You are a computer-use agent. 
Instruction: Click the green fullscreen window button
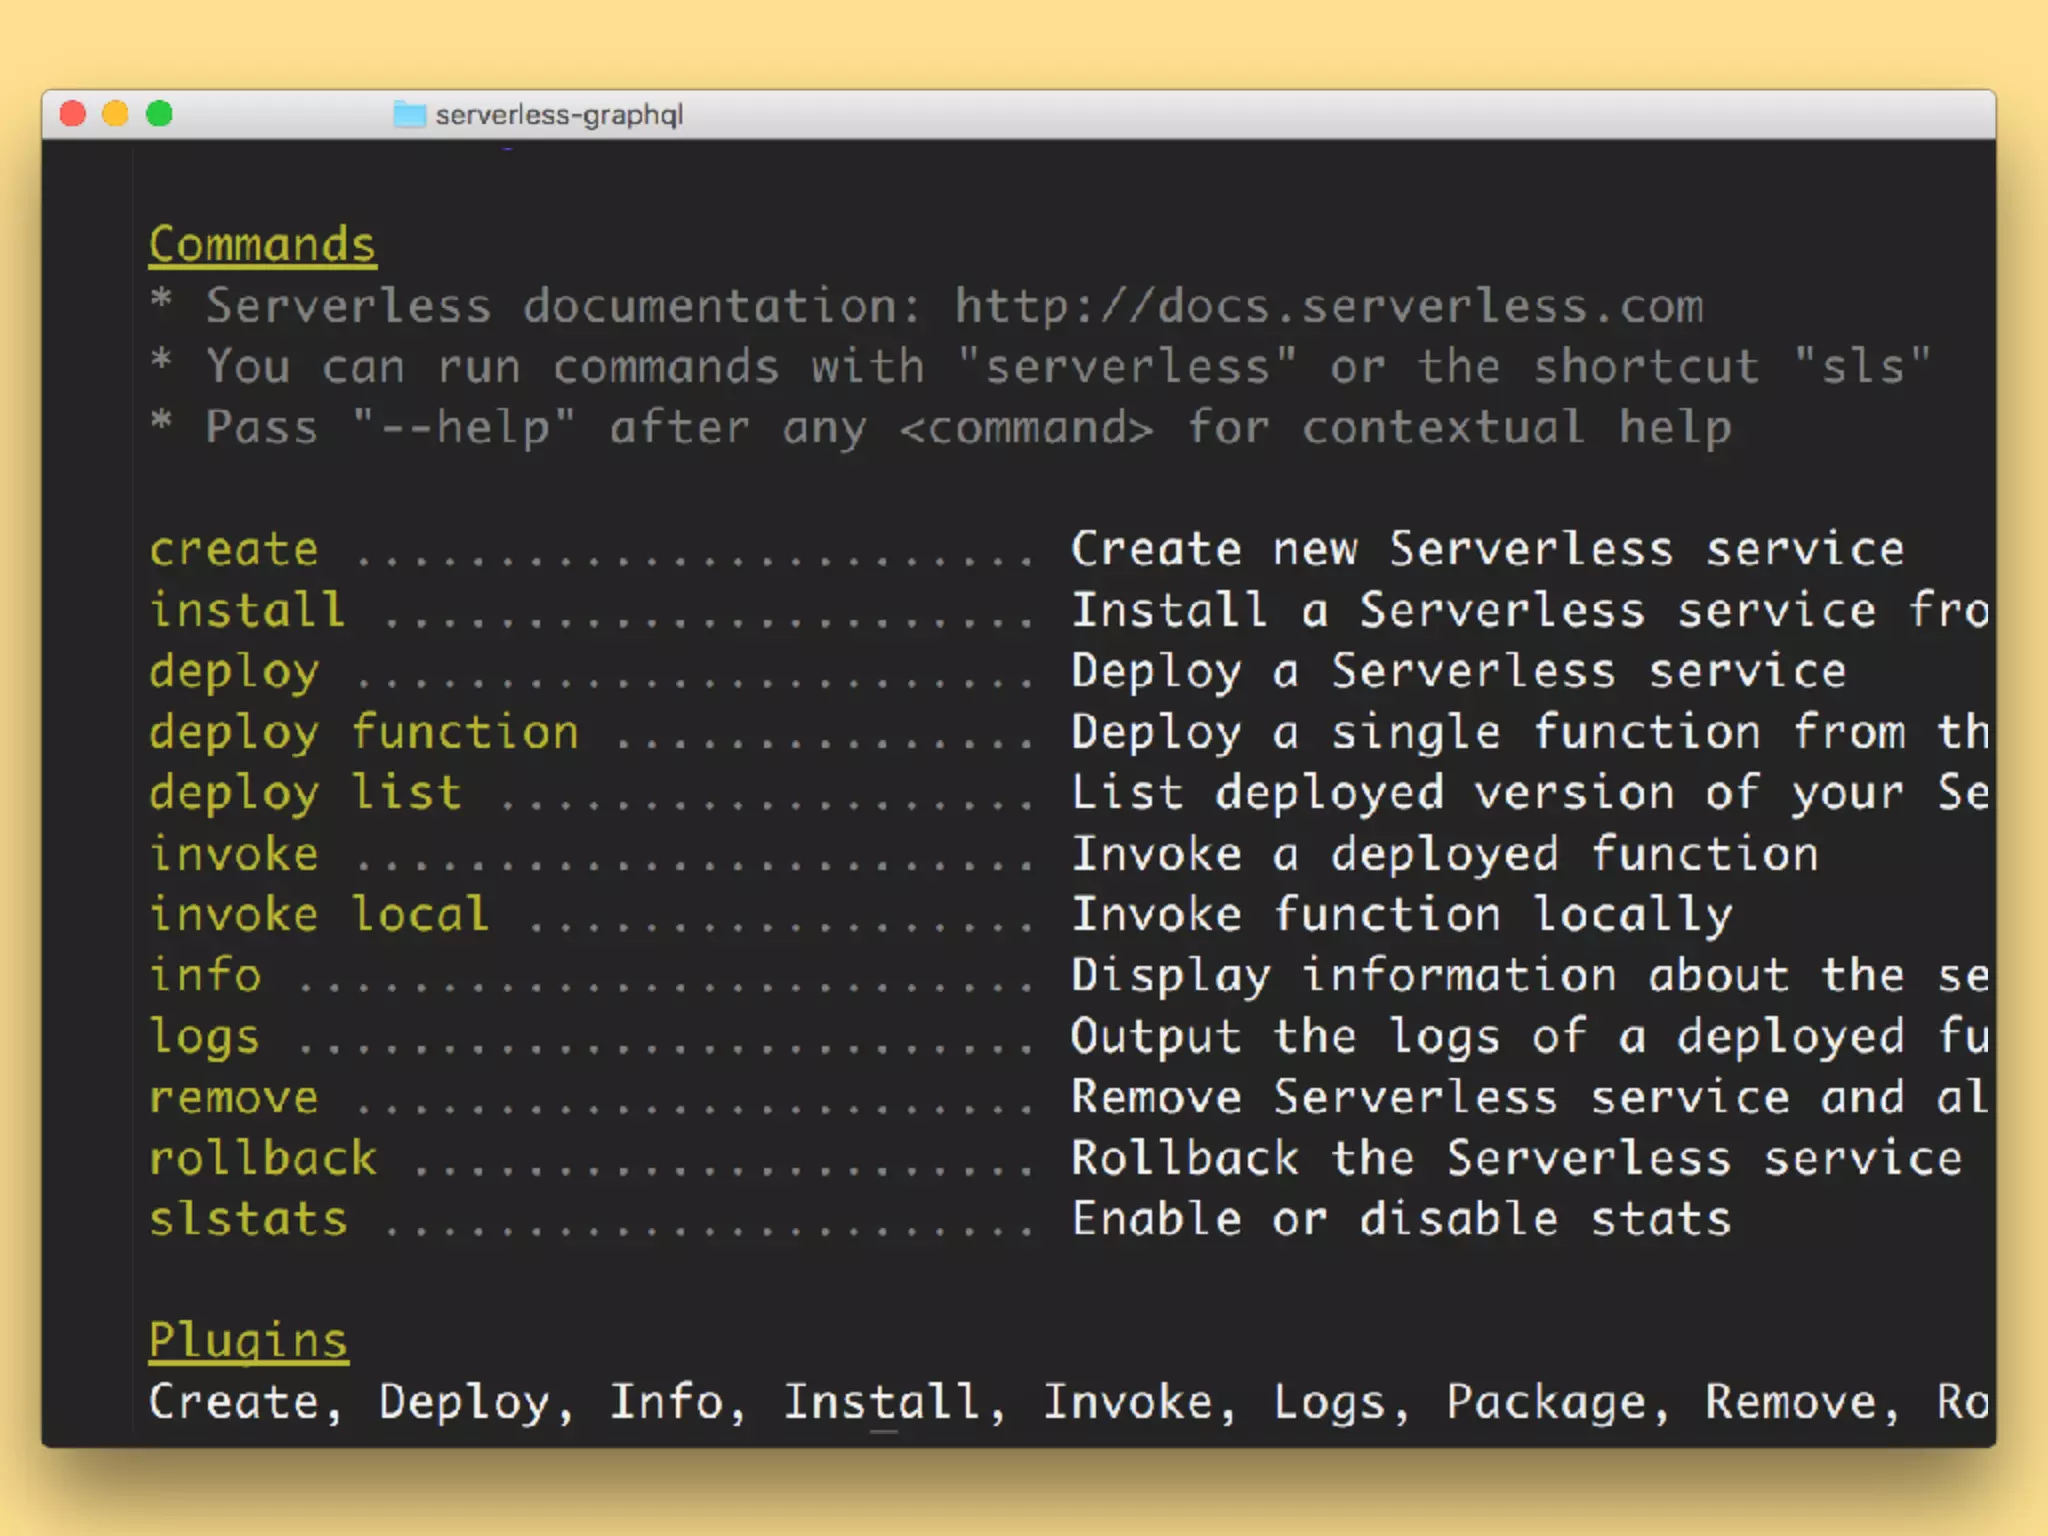160,114
